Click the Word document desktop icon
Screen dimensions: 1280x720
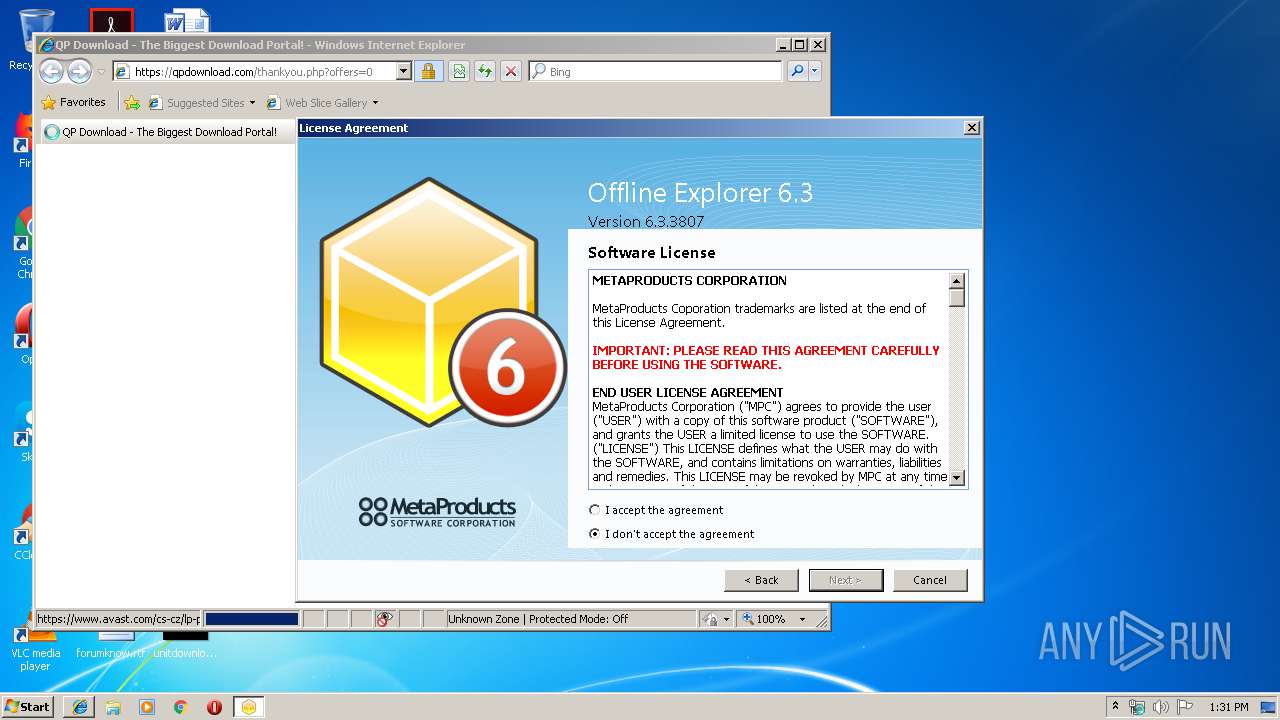[x=187, y=20]
